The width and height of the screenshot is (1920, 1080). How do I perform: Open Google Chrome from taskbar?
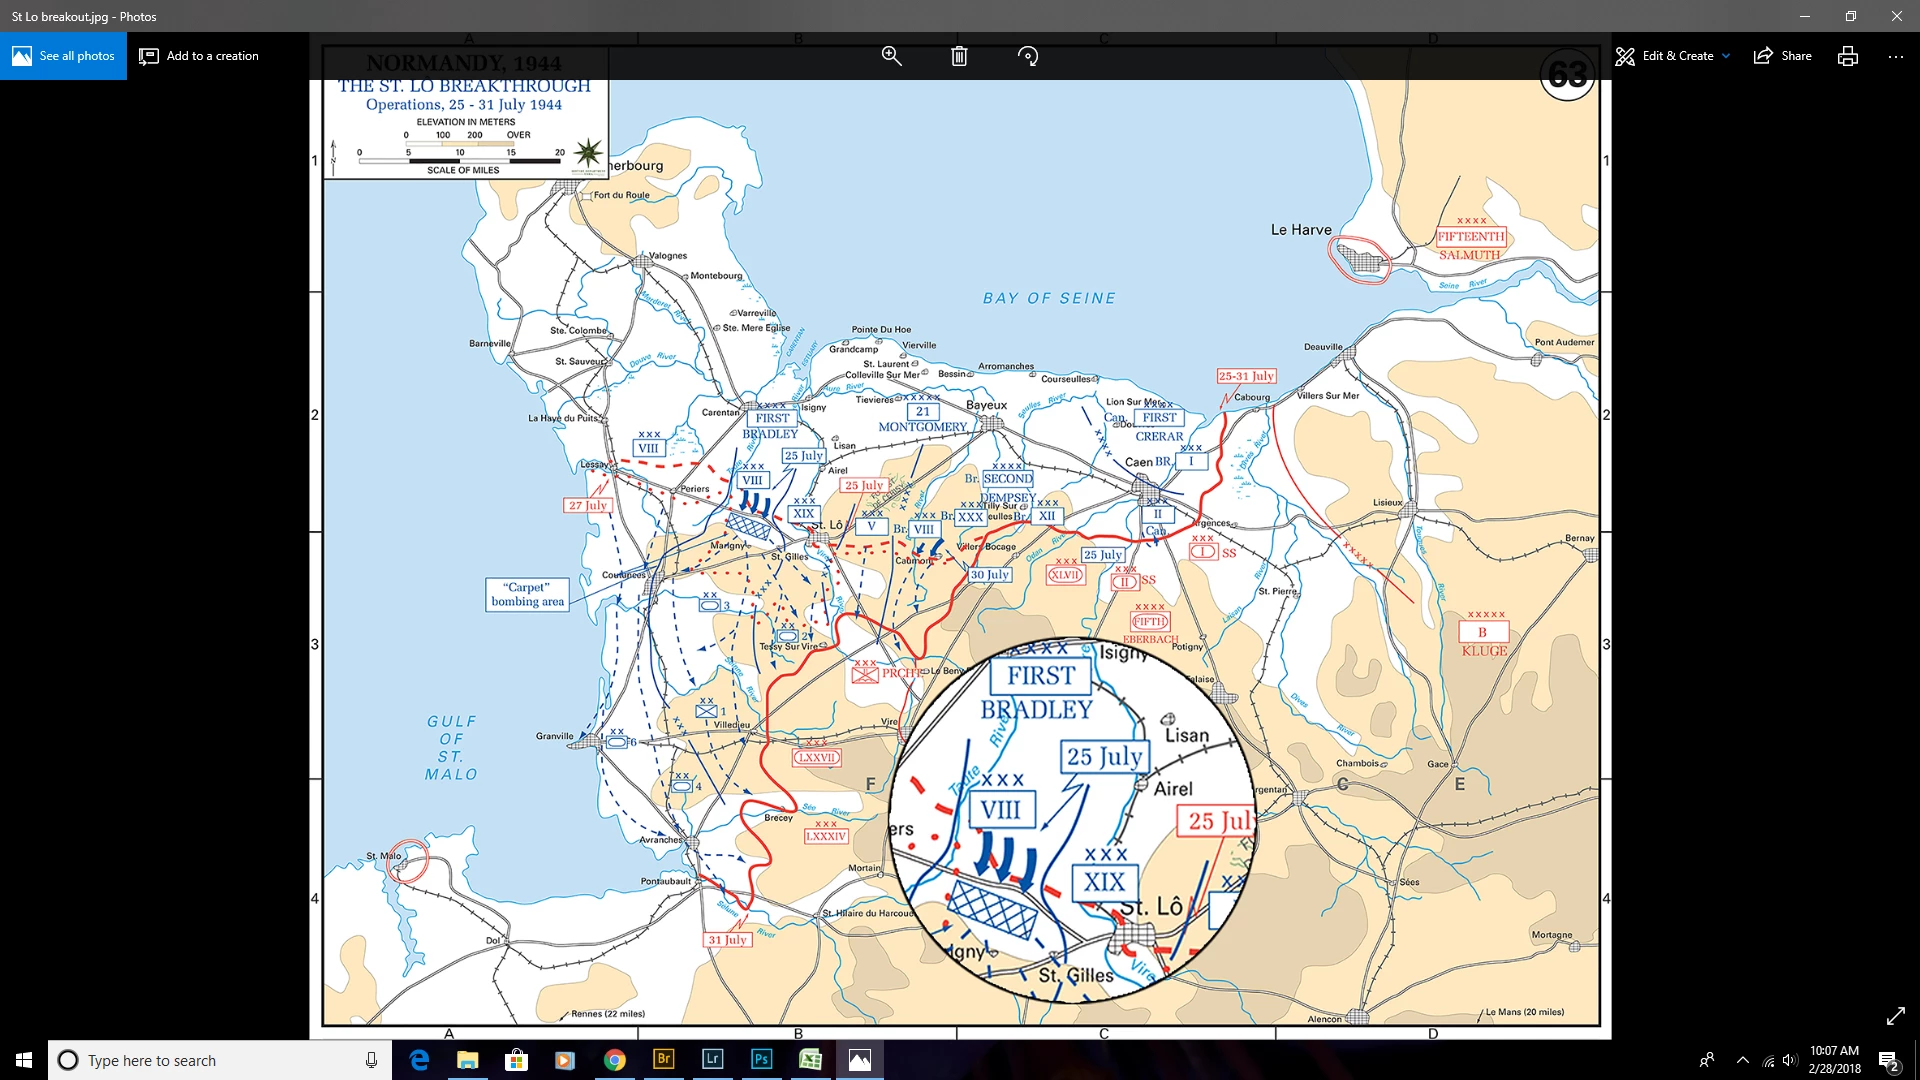614,1060
